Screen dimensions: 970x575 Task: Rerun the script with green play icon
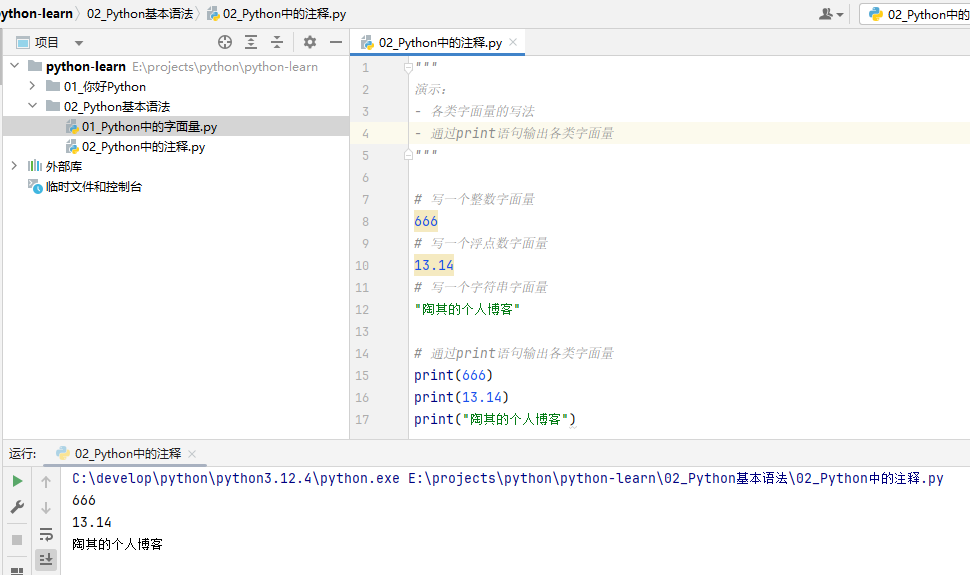pos(17,481)
